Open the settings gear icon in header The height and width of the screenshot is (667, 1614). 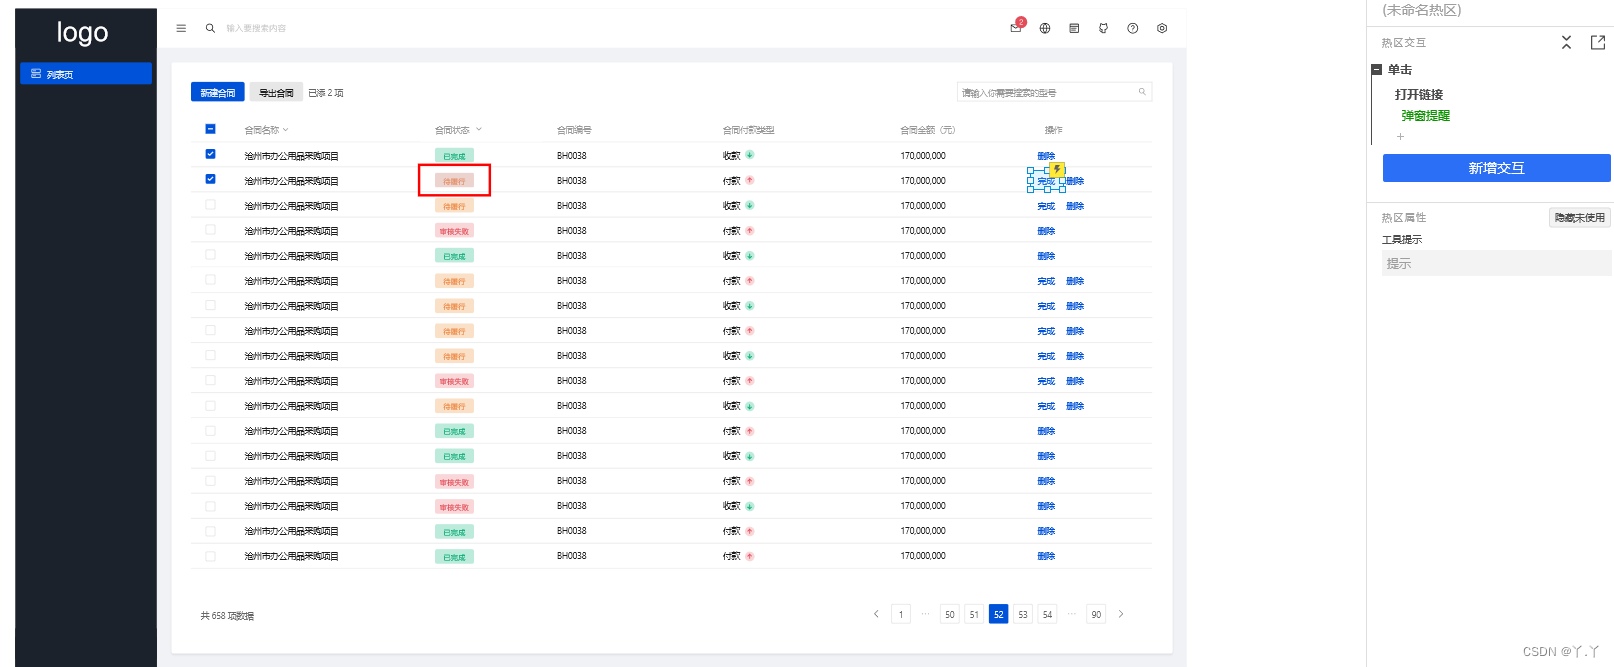click(1162, 28)
